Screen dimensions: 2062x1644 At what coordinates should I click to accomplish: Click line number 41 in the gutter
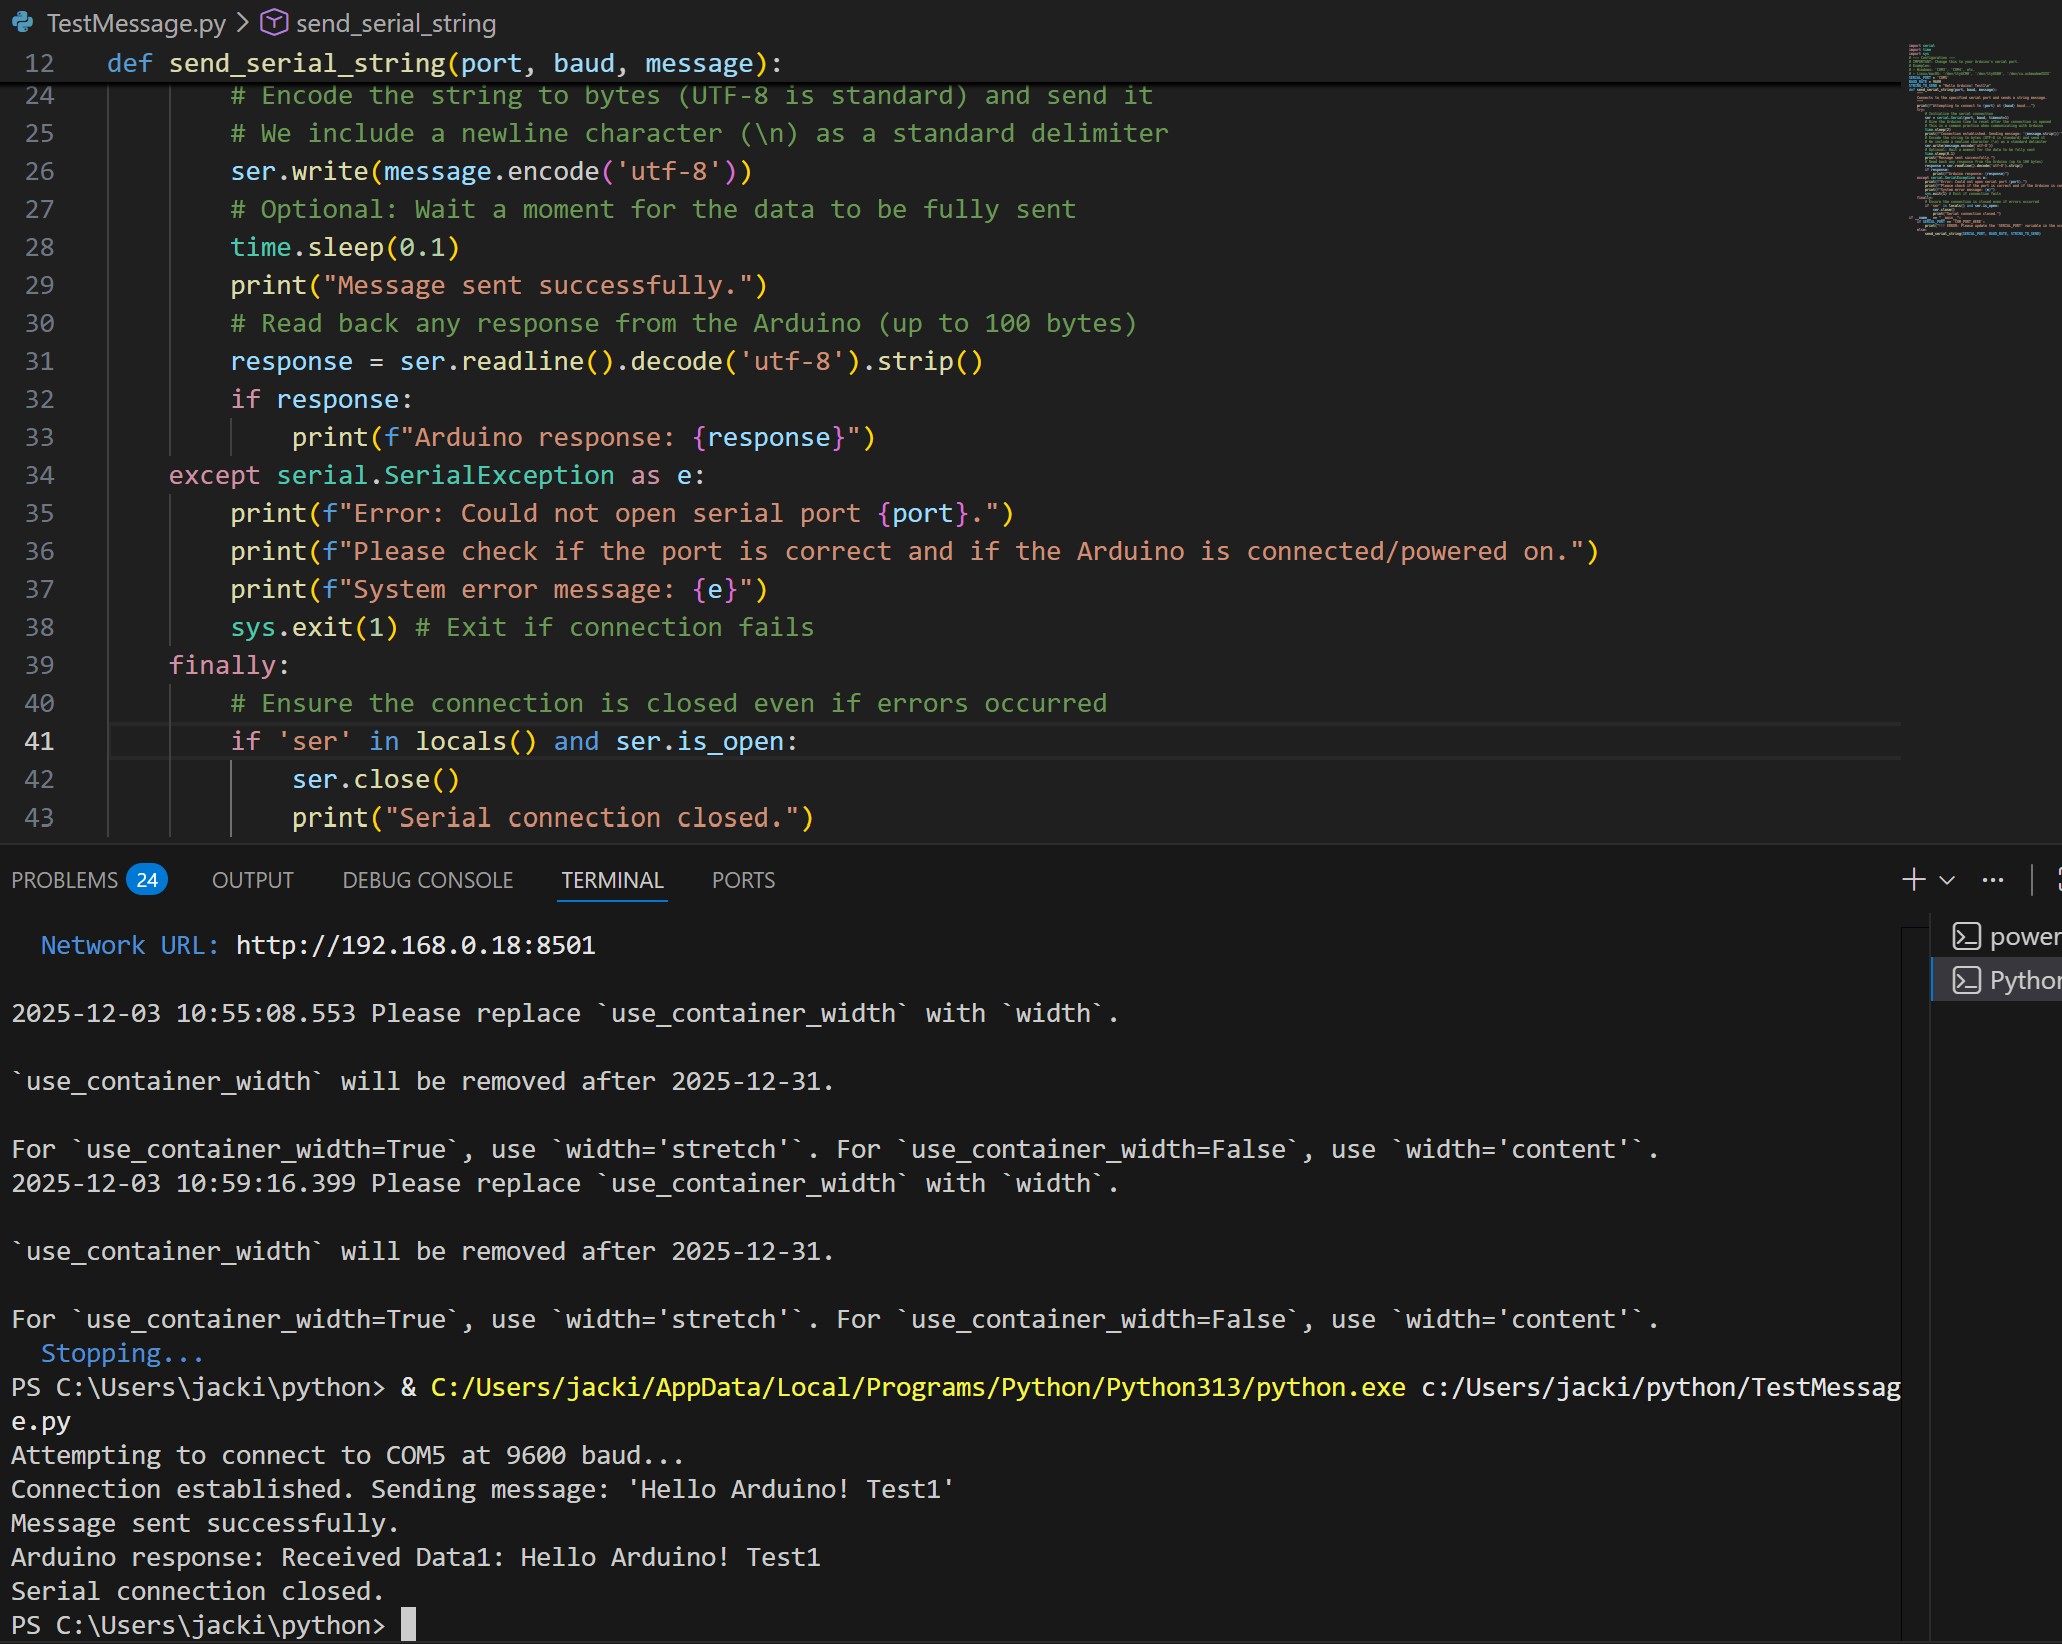[40, 741]
